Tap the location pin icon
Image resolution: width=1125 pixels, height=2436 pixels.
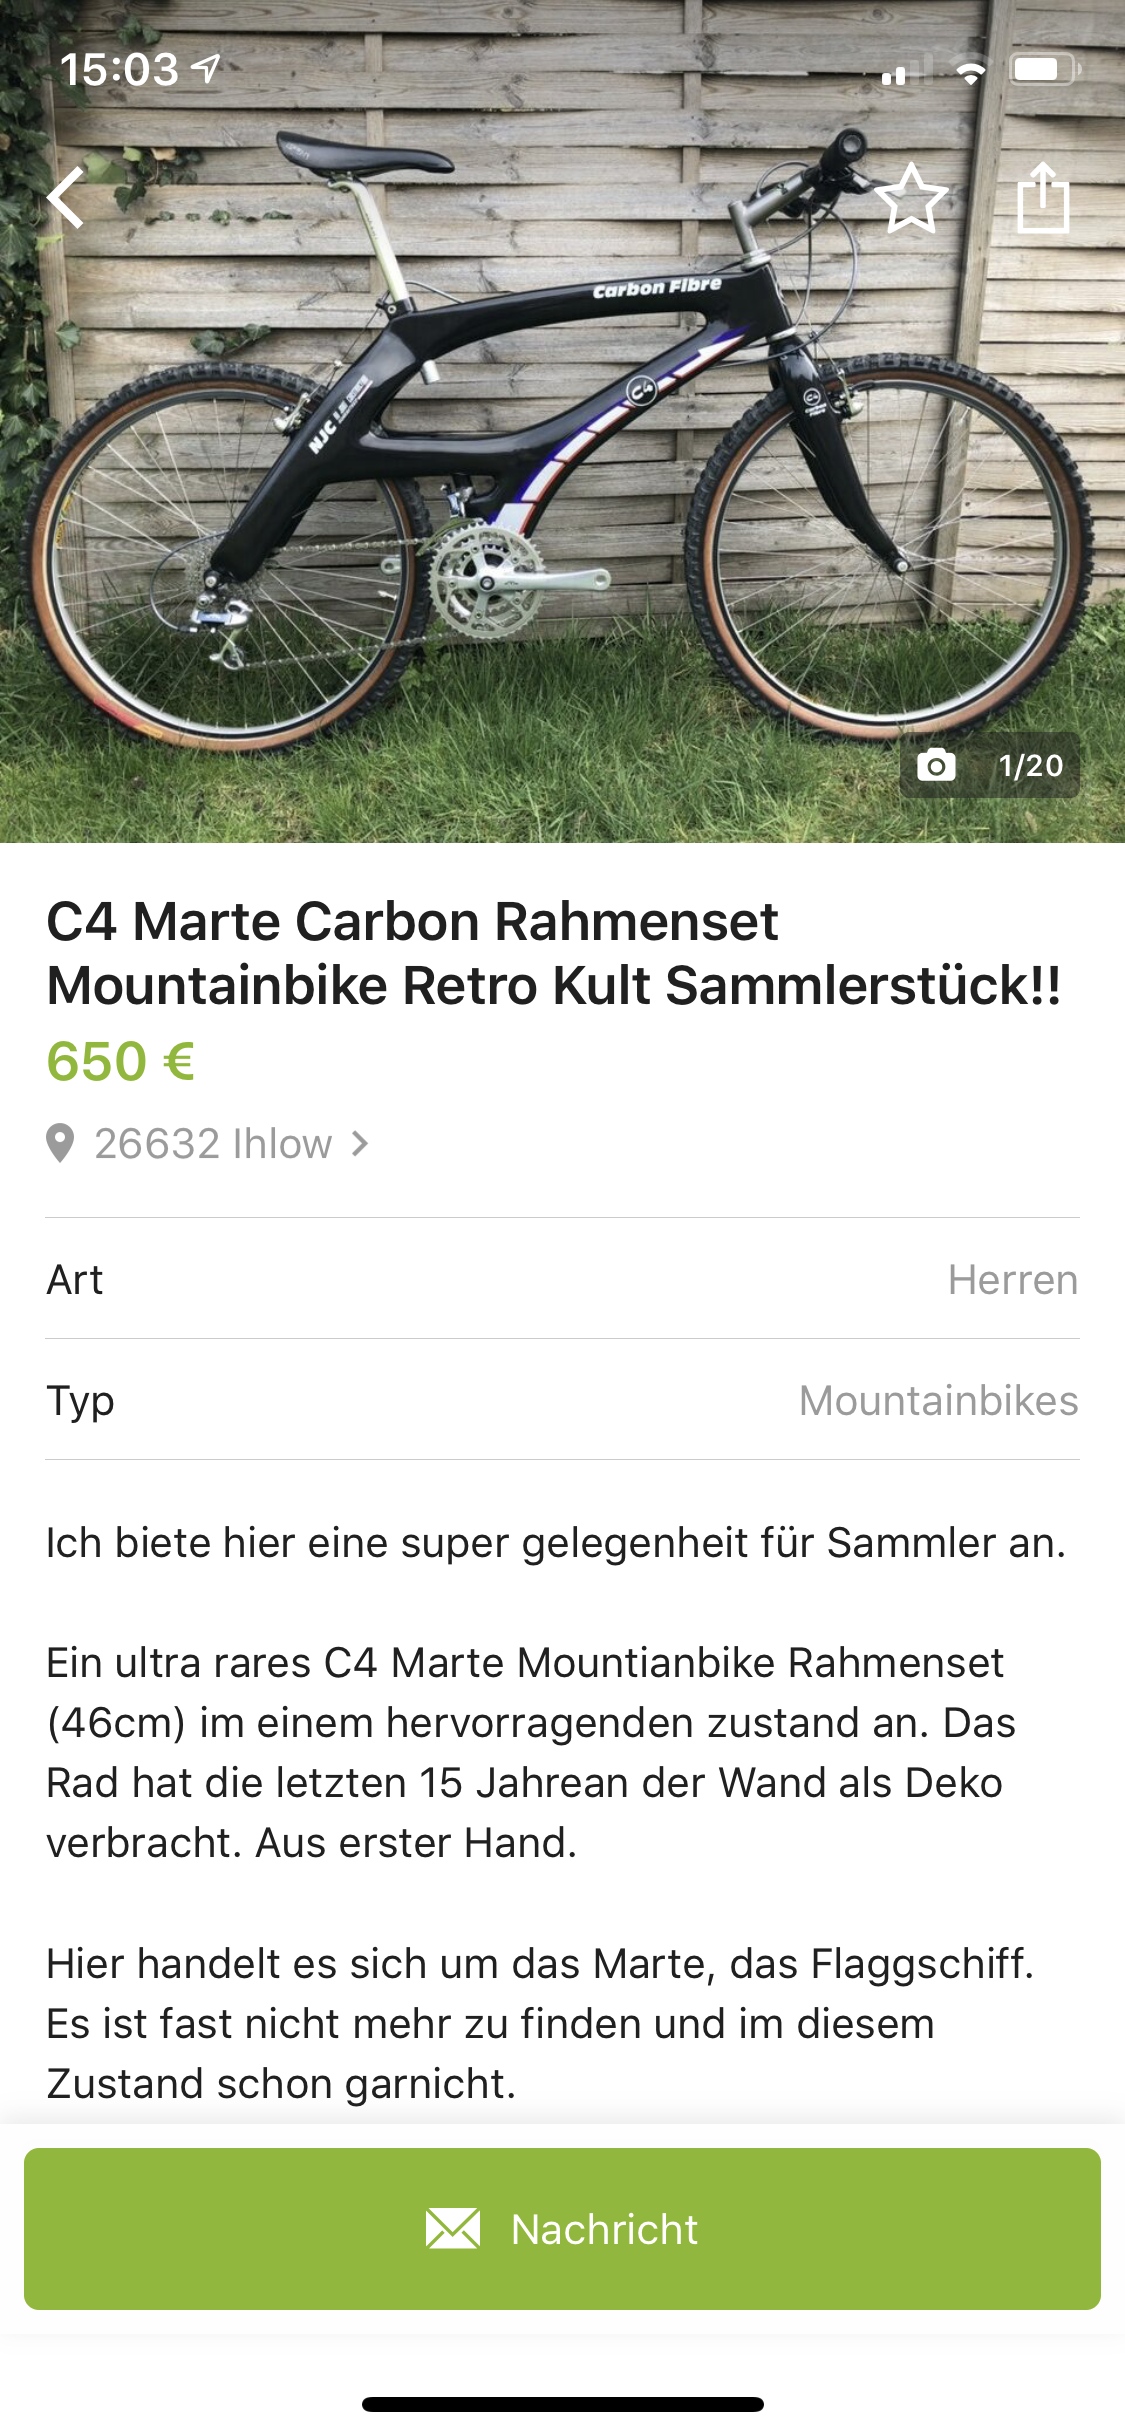tap(60, 1143)
